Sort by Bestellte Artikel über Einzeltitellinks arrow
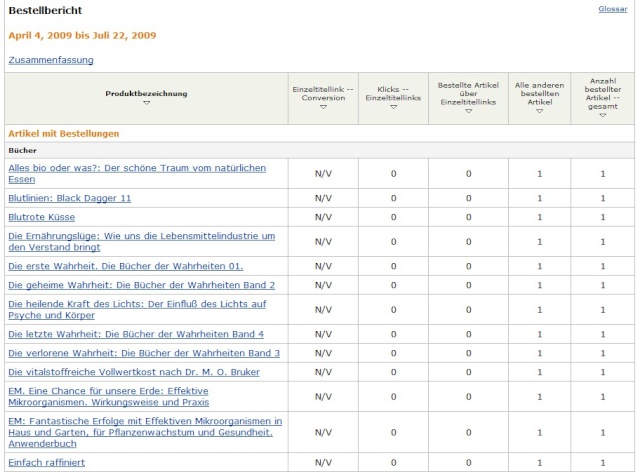Image resolution: width=640 pixels, height=472 pixels. [469, 111]
